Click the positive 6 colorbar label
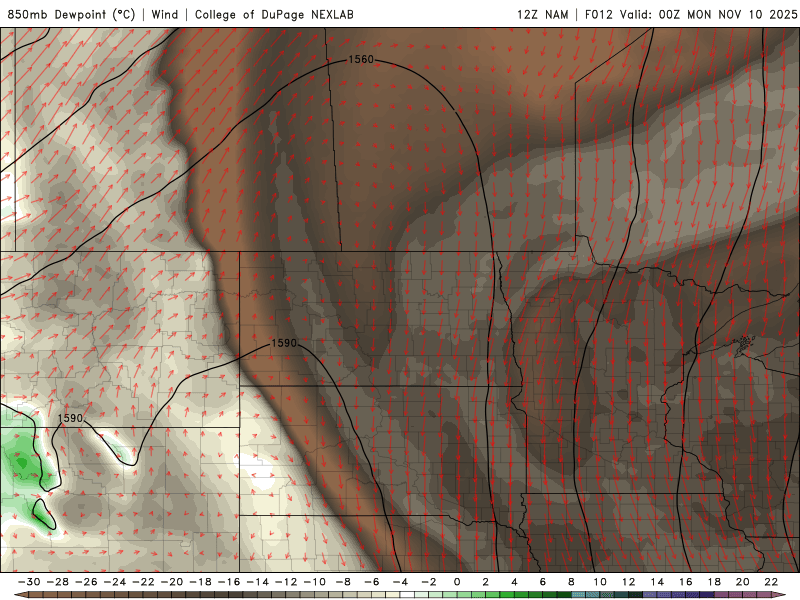 pos(543,582)
